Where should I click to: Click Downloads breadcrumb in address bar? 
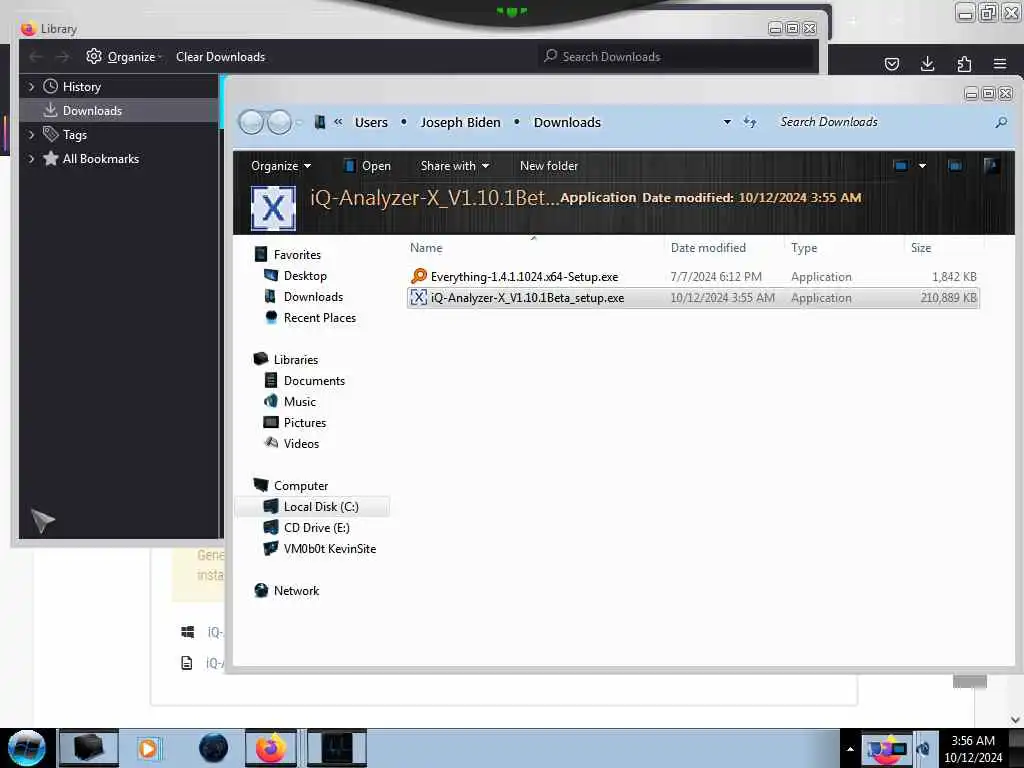tap(567, 122)
